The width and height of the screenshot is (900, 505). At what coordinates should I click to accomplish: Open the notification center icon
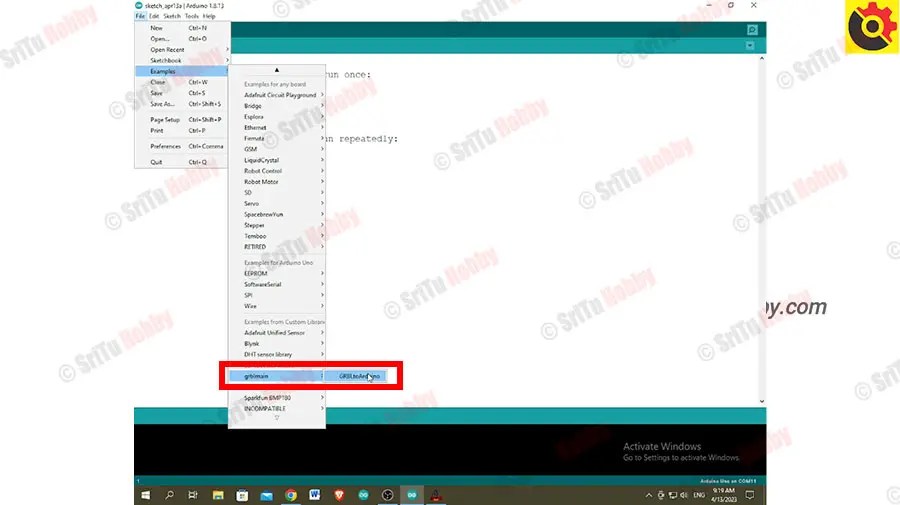pos(750,495)
